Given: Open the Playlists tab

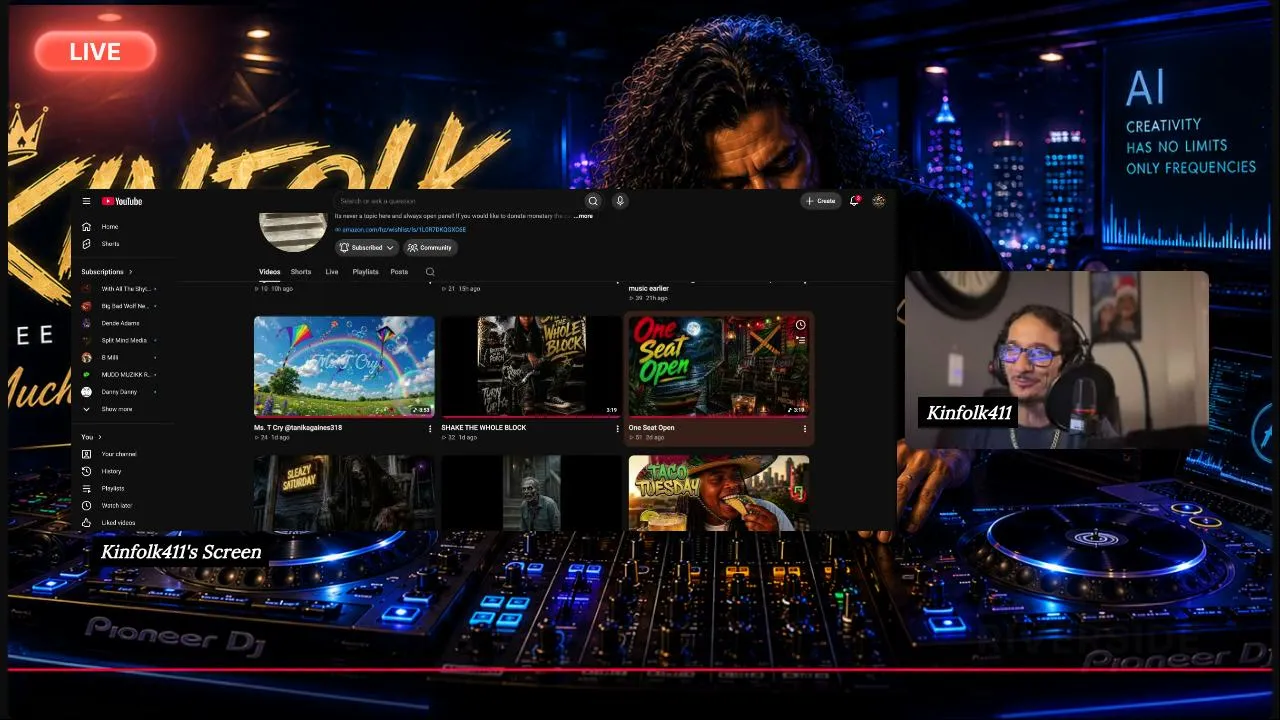Looking at the screenshot, I should coord(365,272).
